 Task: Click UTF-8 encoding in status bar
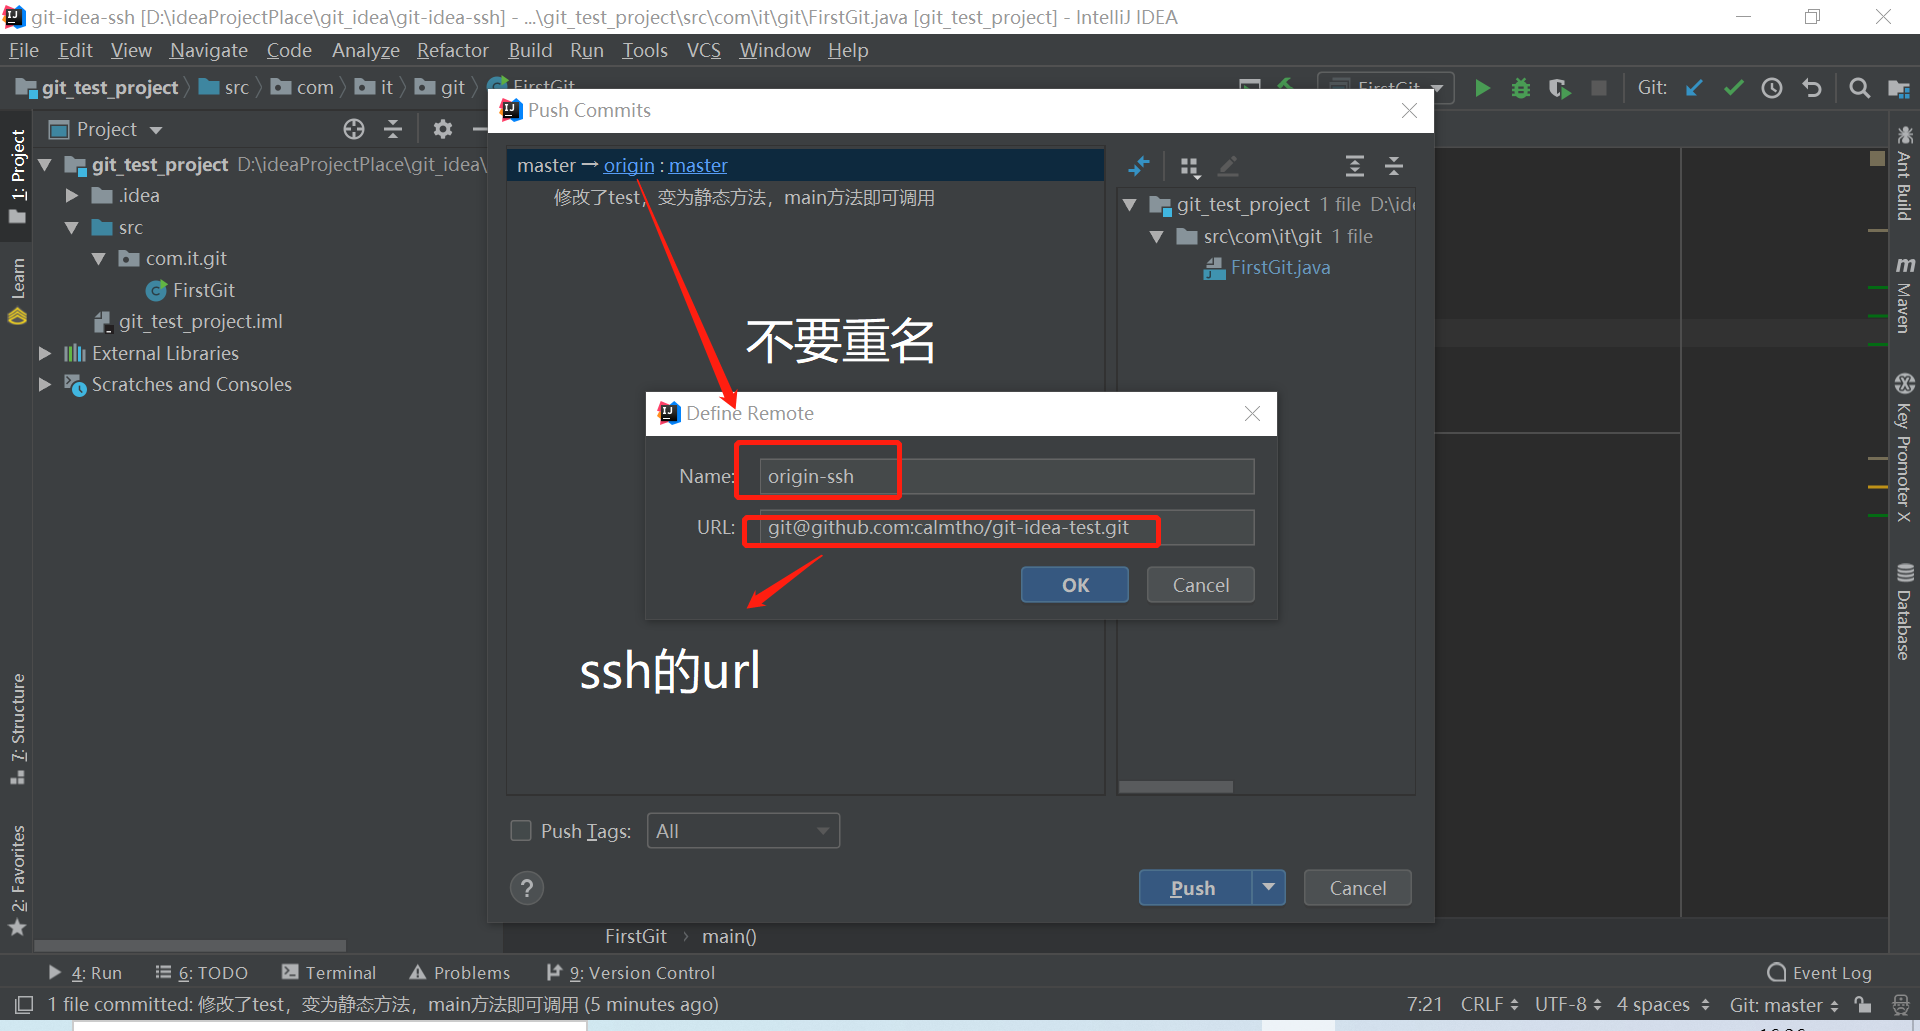click(1568, 1004)
